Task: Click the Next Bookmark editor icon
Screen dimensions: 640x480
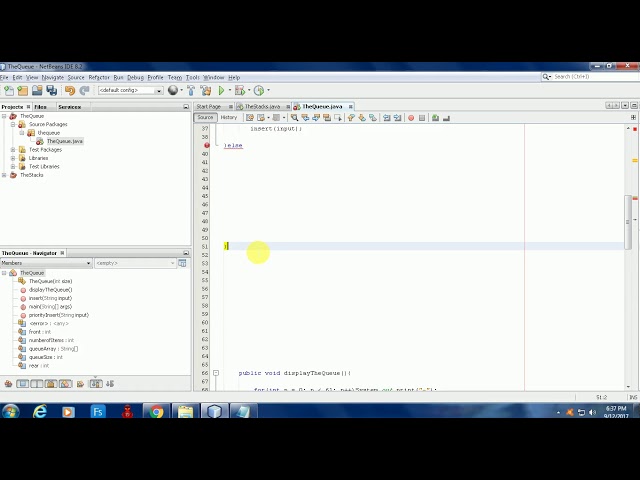Action: tap(362, 118)
